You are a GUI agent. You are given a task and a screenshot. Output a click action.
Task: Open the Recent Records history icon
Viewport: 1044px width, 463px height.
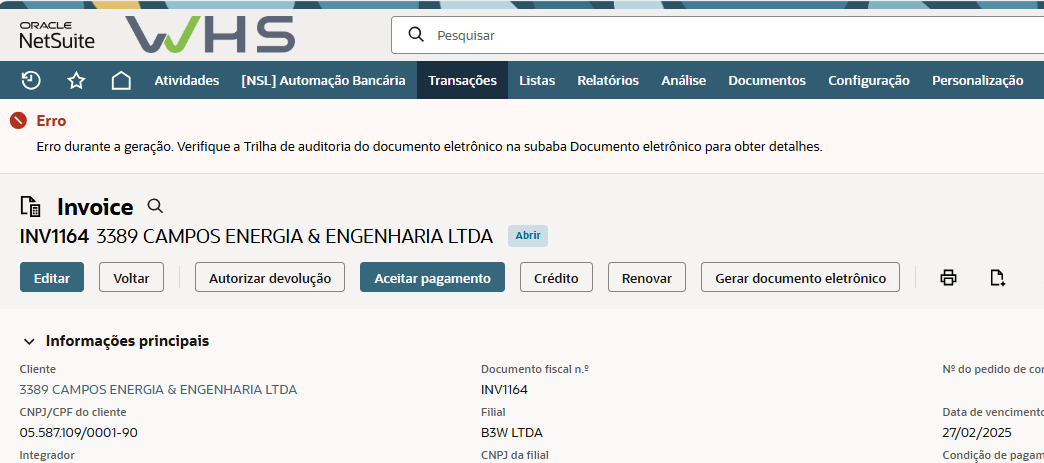click(x=31, y=81)
